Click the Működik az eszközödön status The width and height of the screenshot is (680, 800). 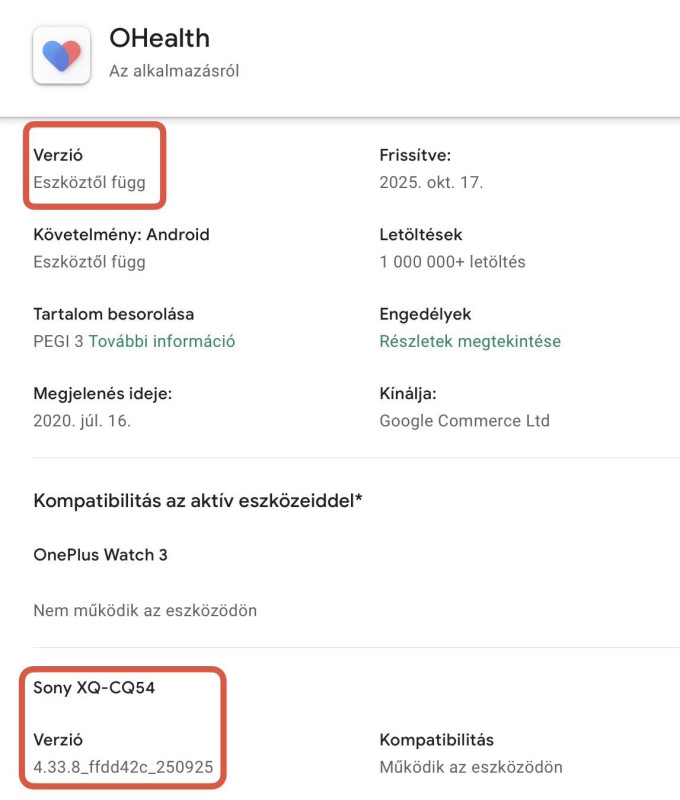471,767
